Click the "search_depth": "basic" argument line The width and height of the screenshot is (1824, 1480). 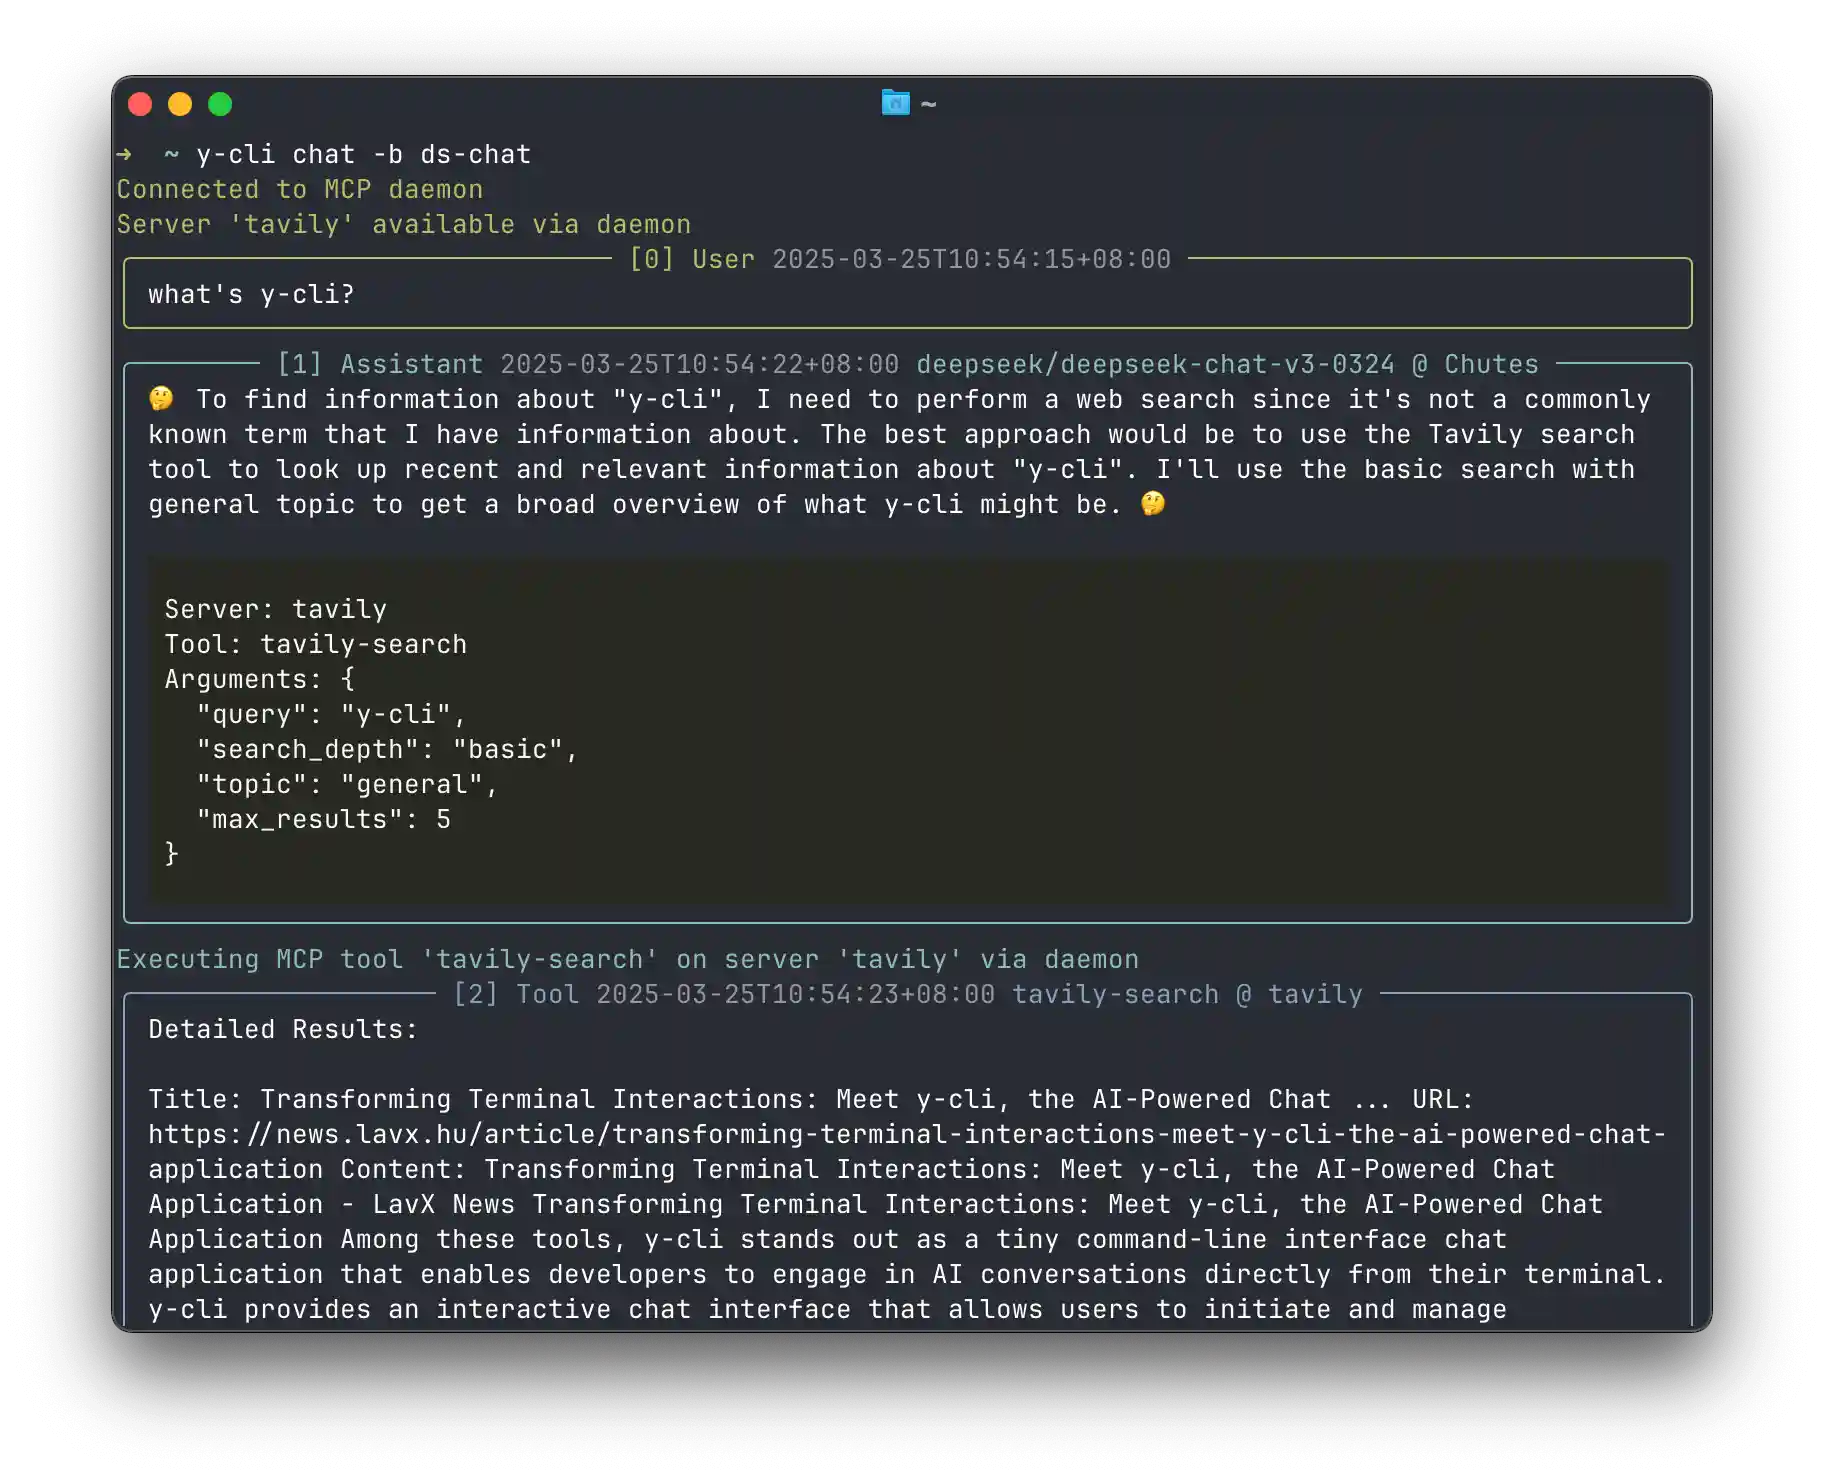point(388,750)
